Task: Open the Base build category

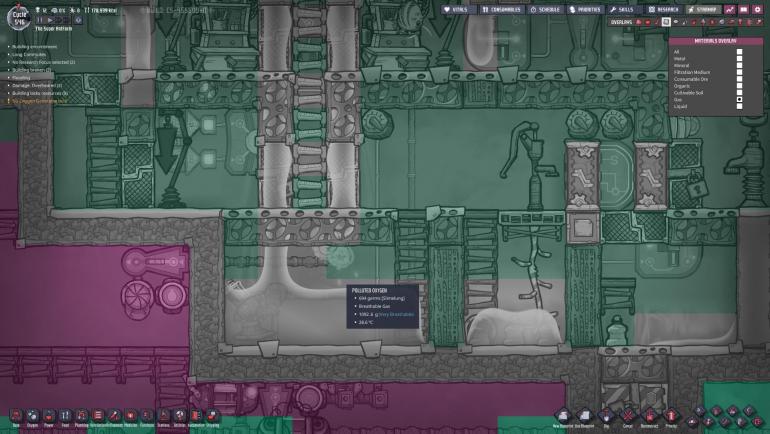Action: [16, 415]
